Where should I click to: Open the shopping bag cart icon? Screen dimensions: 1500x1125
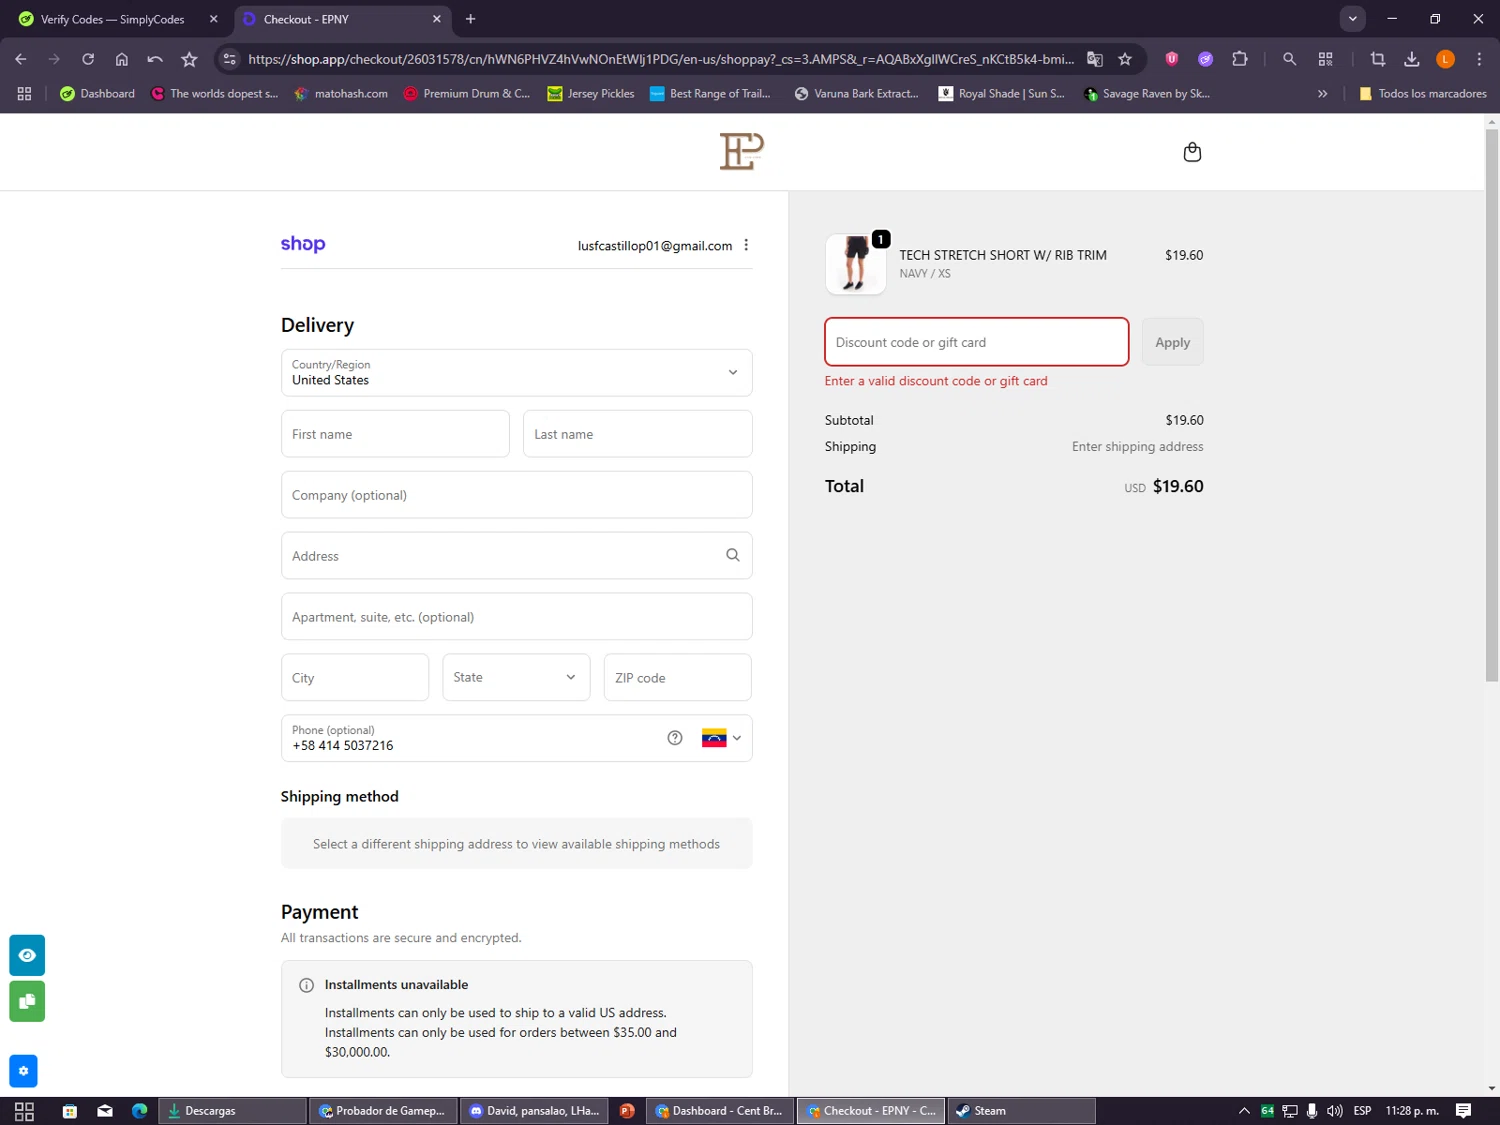[1192, 152]
